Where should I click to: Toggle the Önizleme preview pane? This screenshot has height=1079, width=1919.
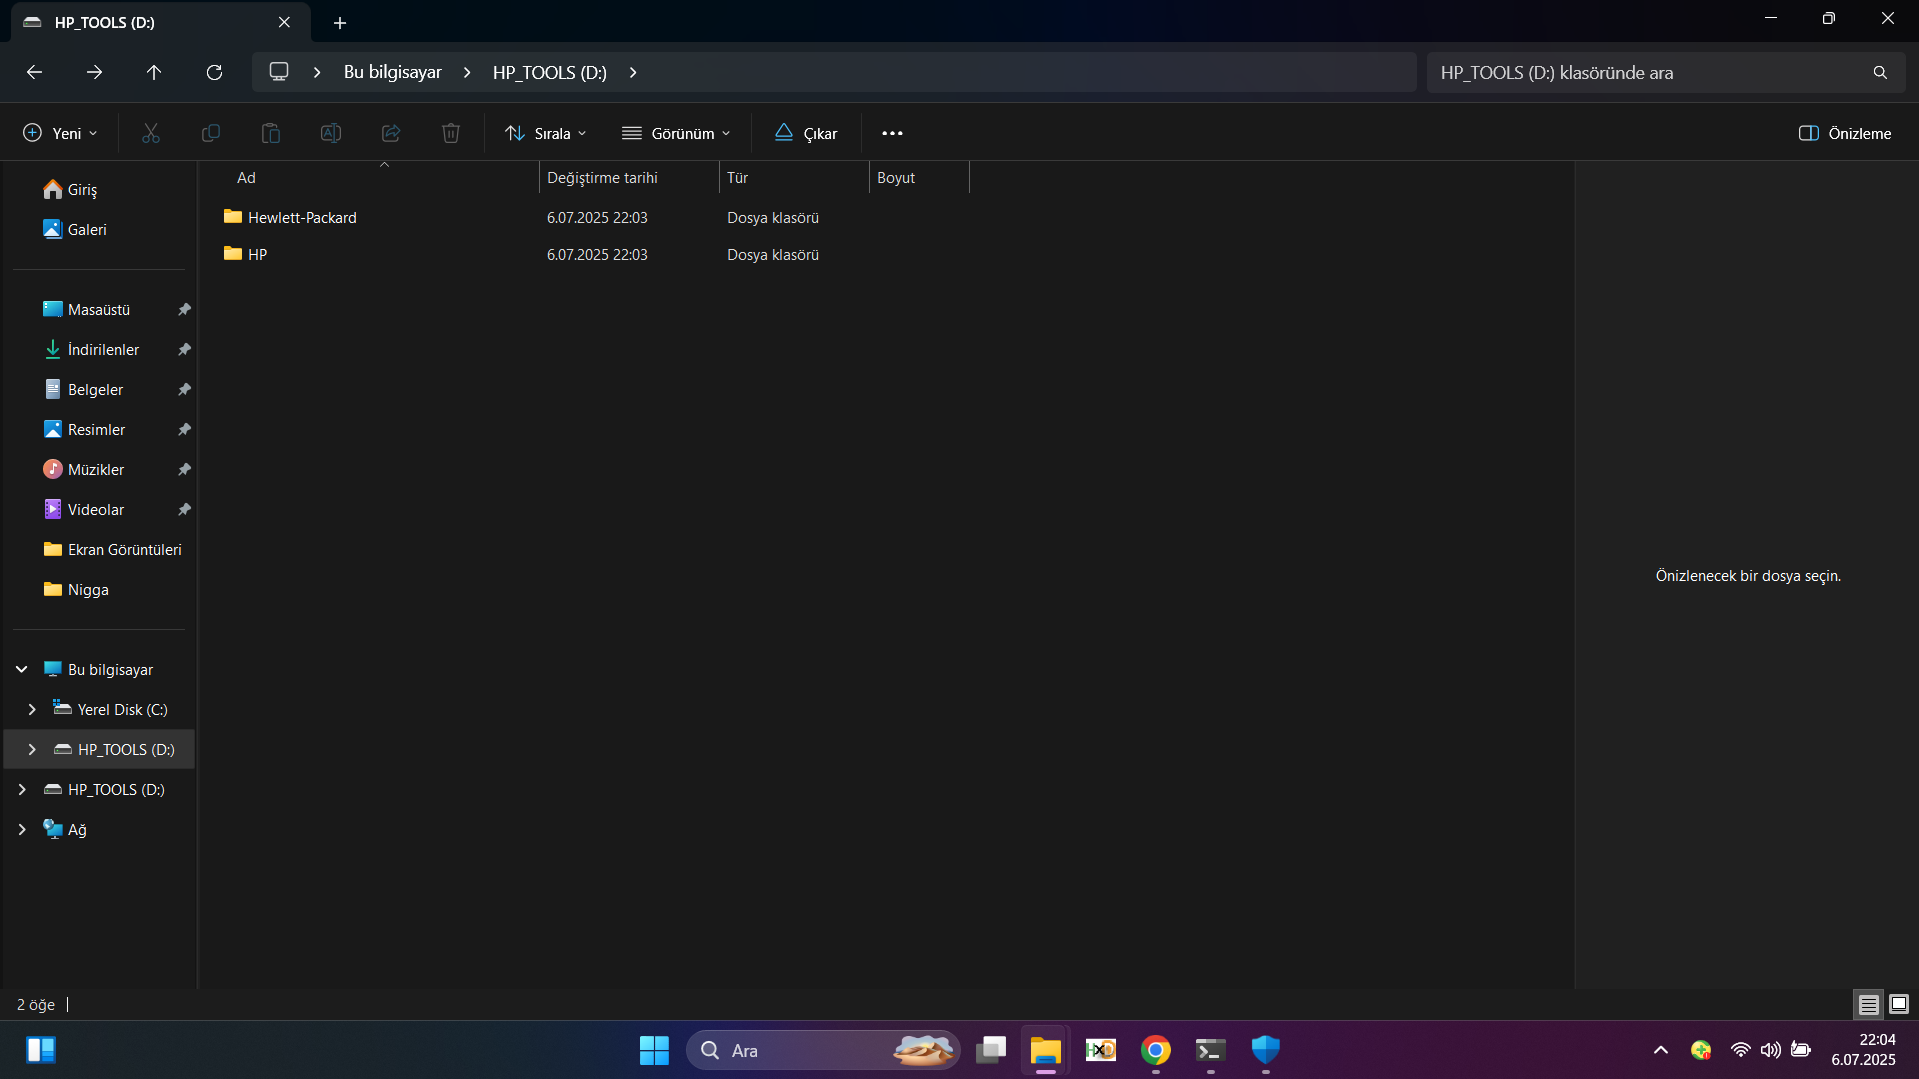pos(1843,132)
